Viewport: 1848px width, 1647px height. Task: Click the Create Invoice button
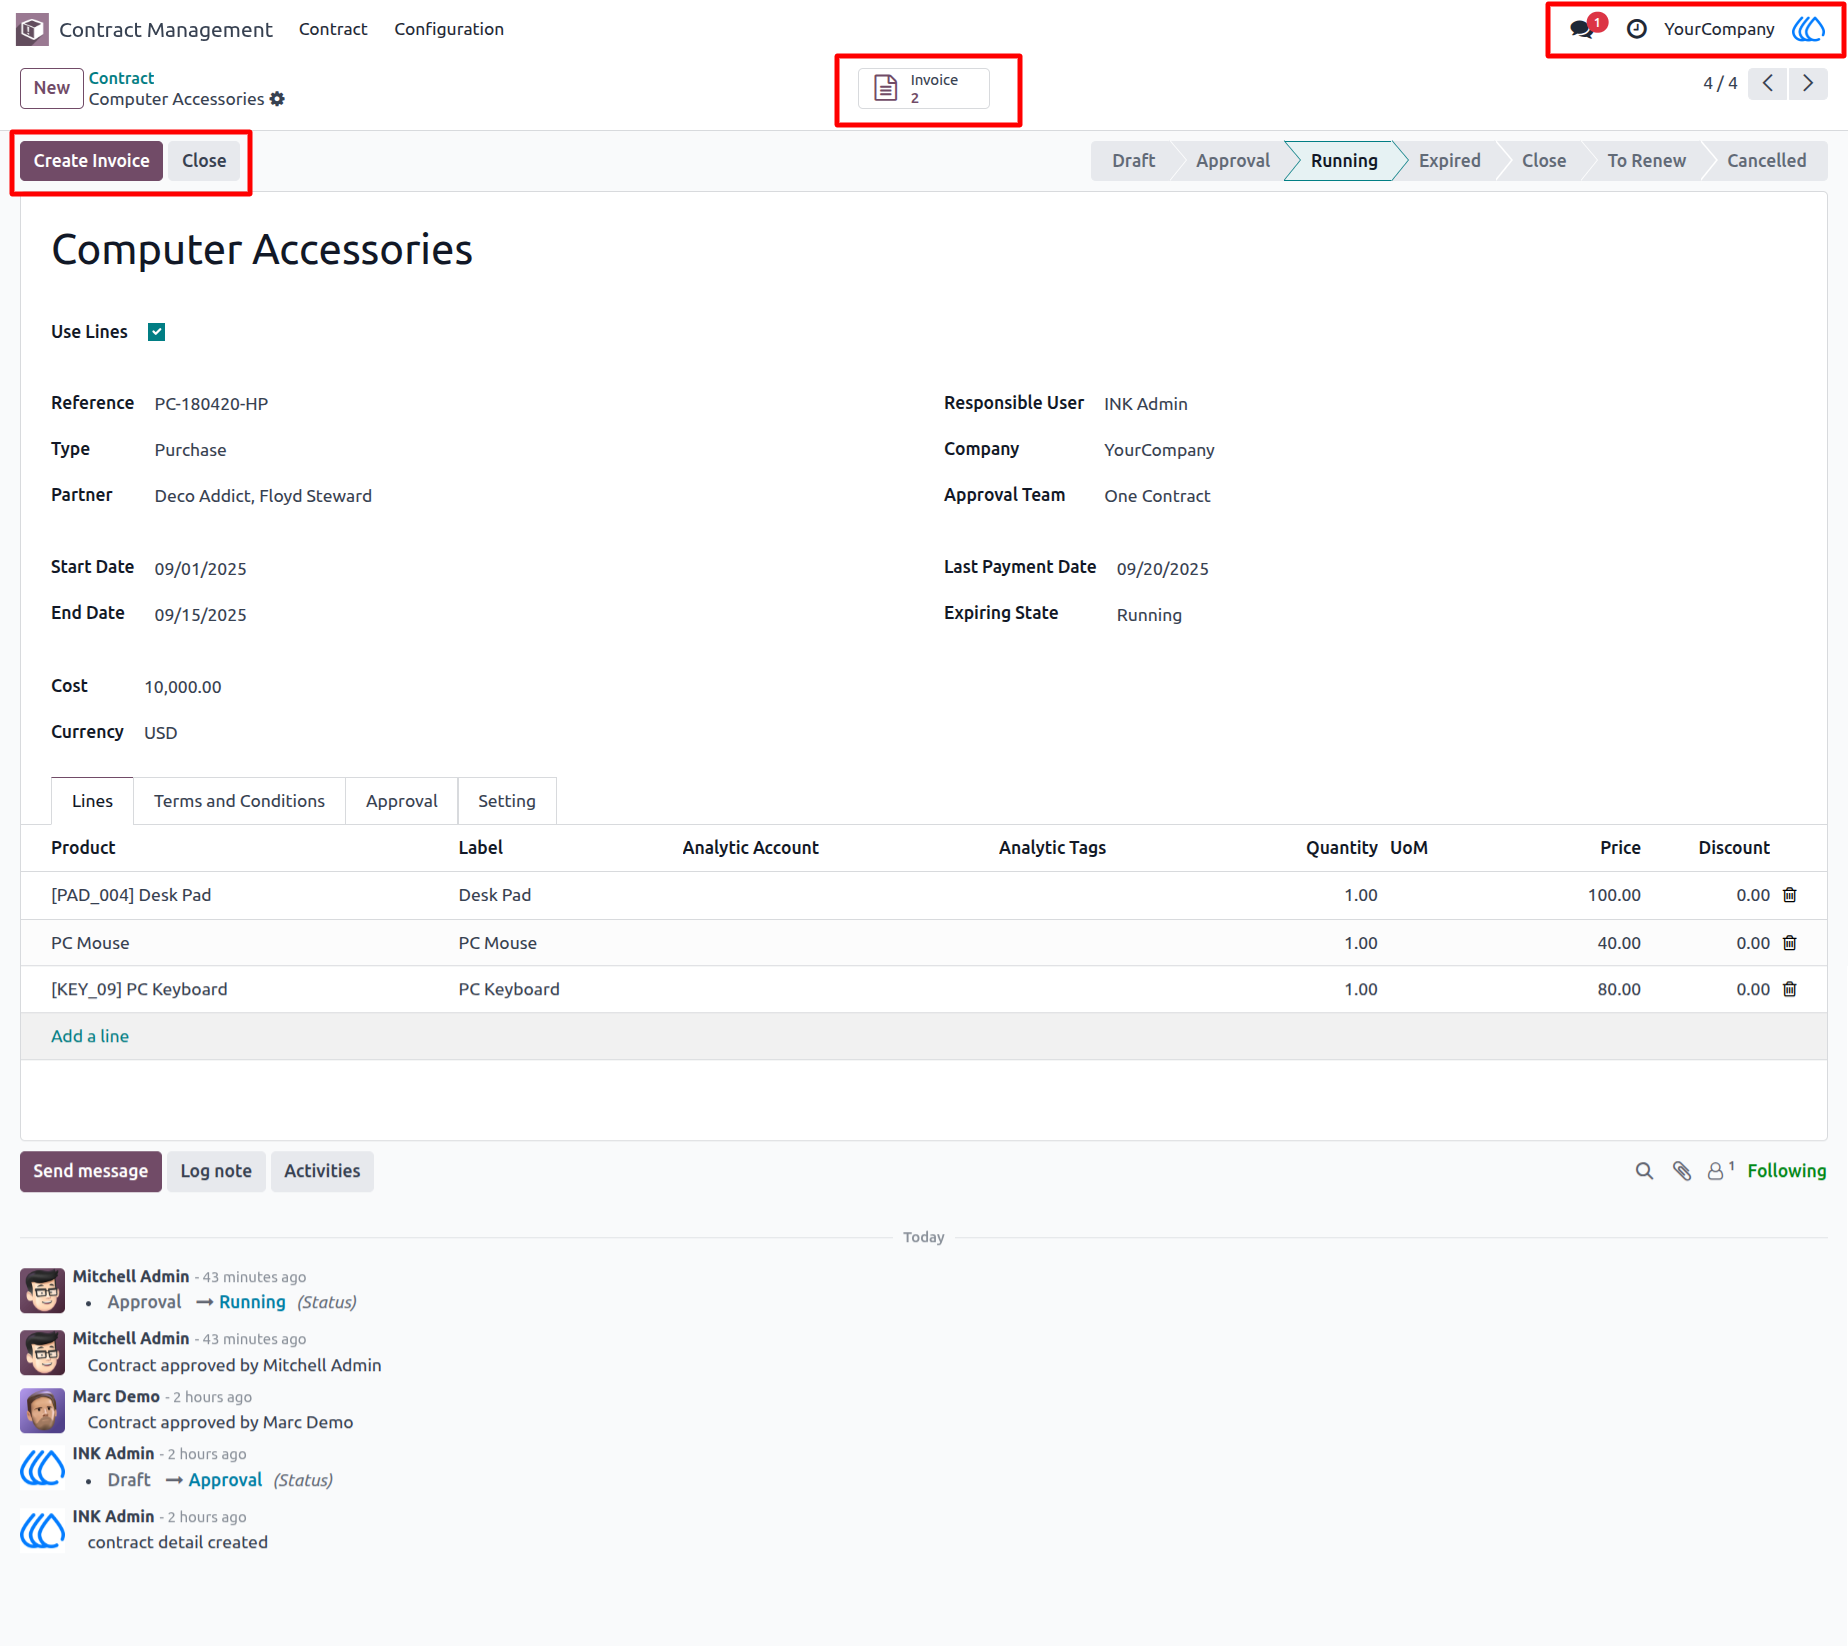click(91, 161)
